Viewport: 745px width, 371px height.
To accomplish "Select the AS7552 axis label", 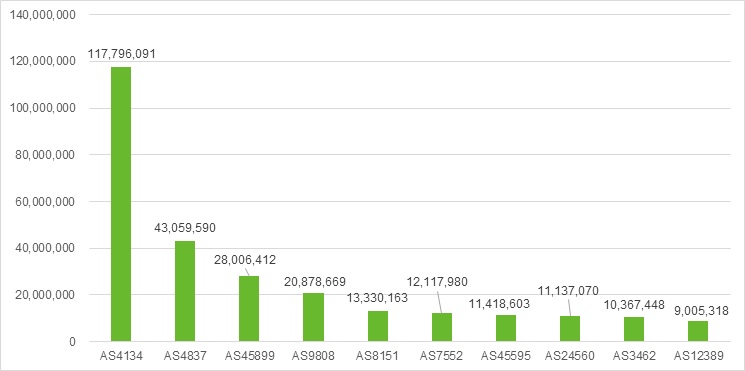I will click(x=442, y=355).
